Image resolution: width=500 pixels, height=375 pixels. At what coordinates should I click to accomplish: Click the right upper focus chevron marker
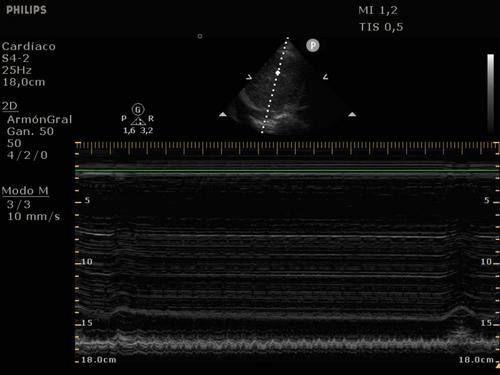326,77
